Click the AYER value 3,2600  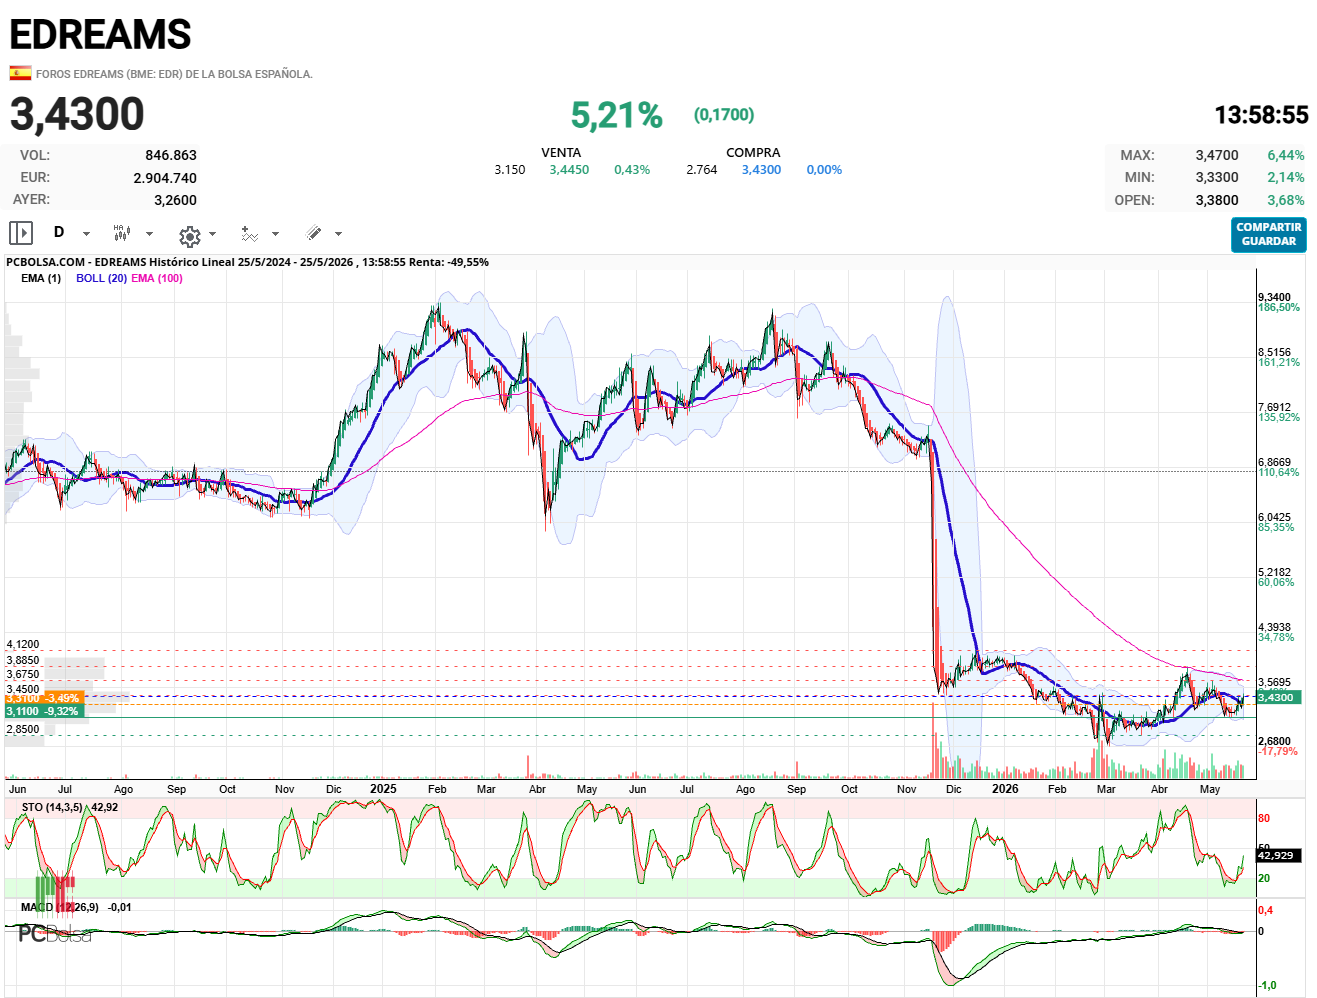pyautogui.click(x=175, y=200)
